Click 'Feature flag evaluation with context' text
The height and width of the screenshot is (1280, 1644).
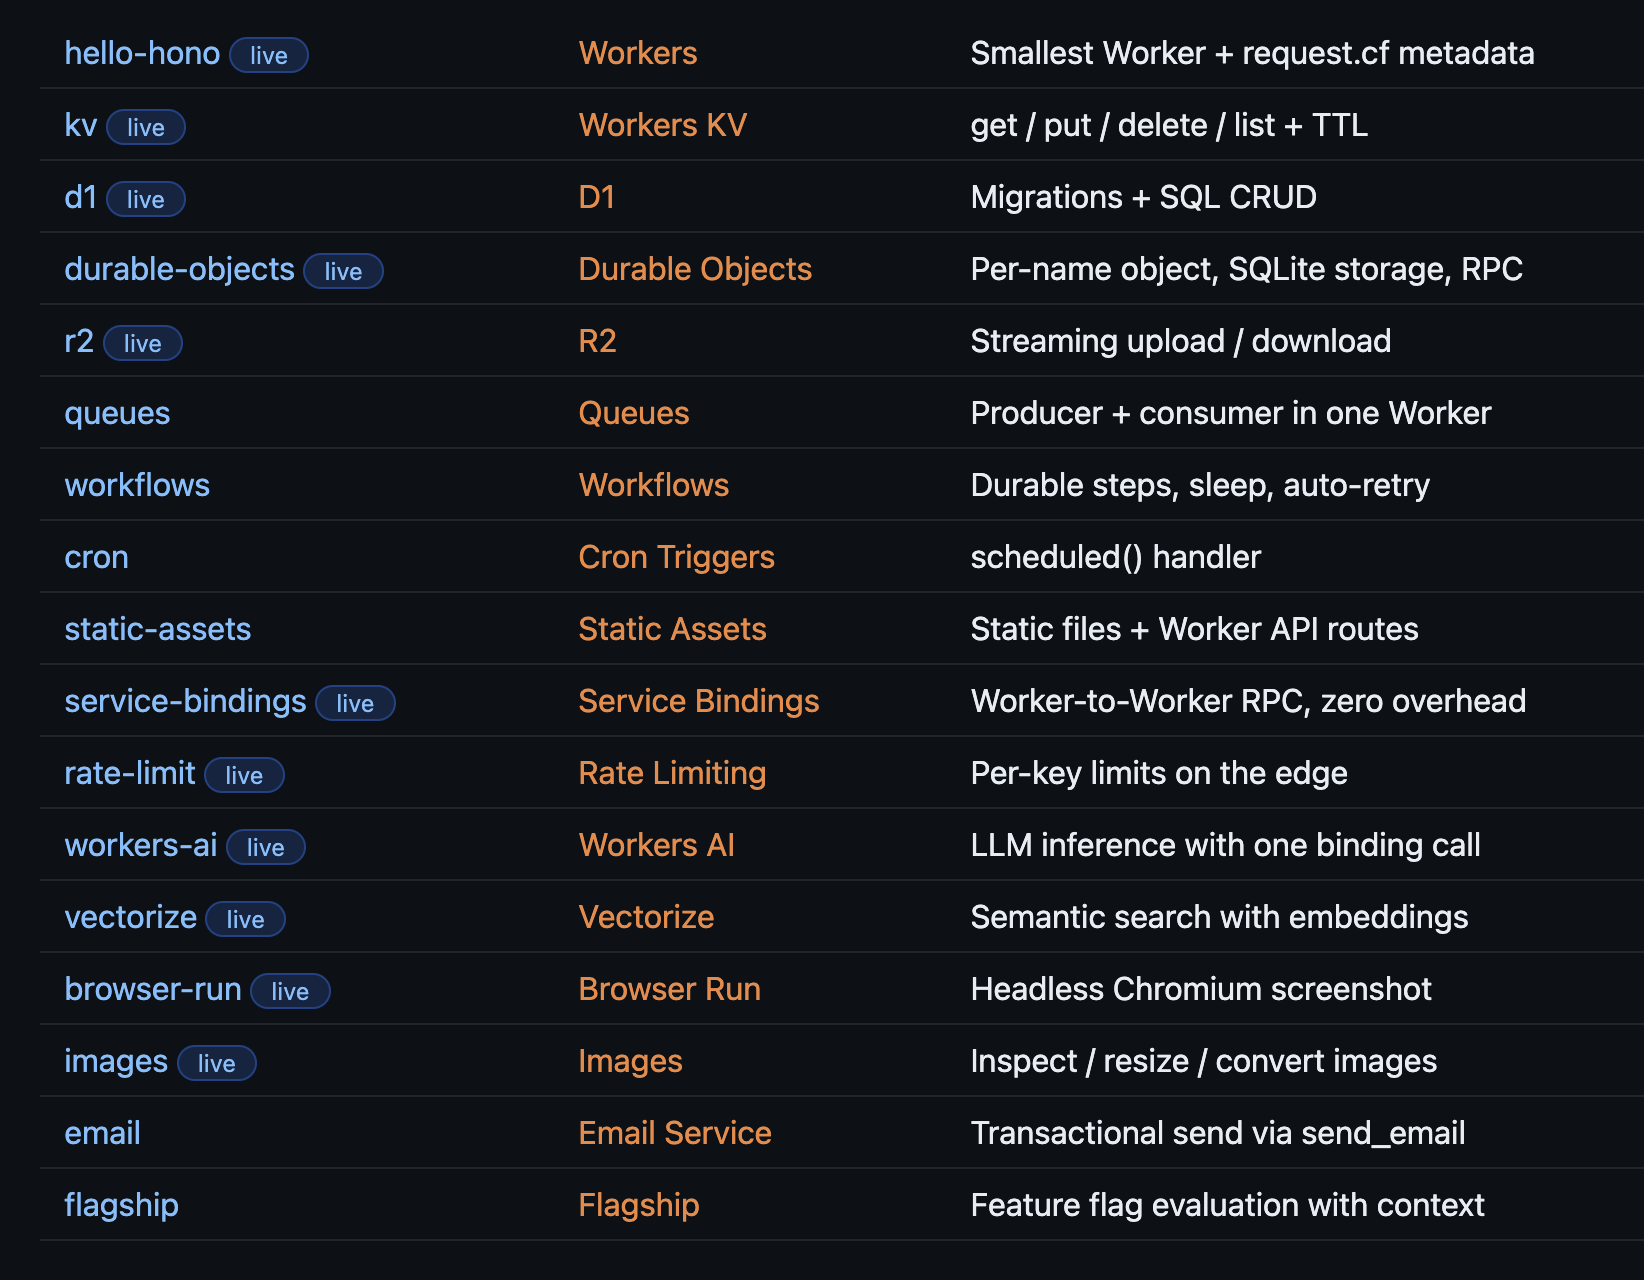pyautogui.click(x=1227, y=1205)
